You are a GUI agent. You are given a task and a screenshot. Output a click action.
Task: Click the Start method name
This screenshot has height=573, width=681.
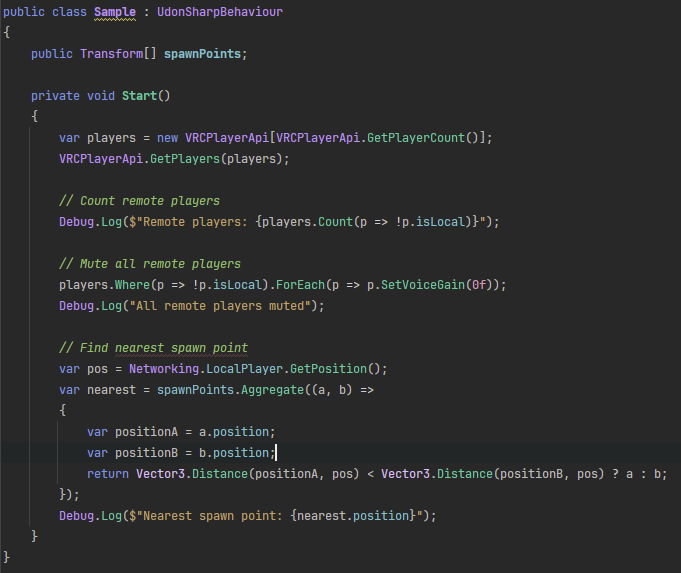tap(143, 95)
